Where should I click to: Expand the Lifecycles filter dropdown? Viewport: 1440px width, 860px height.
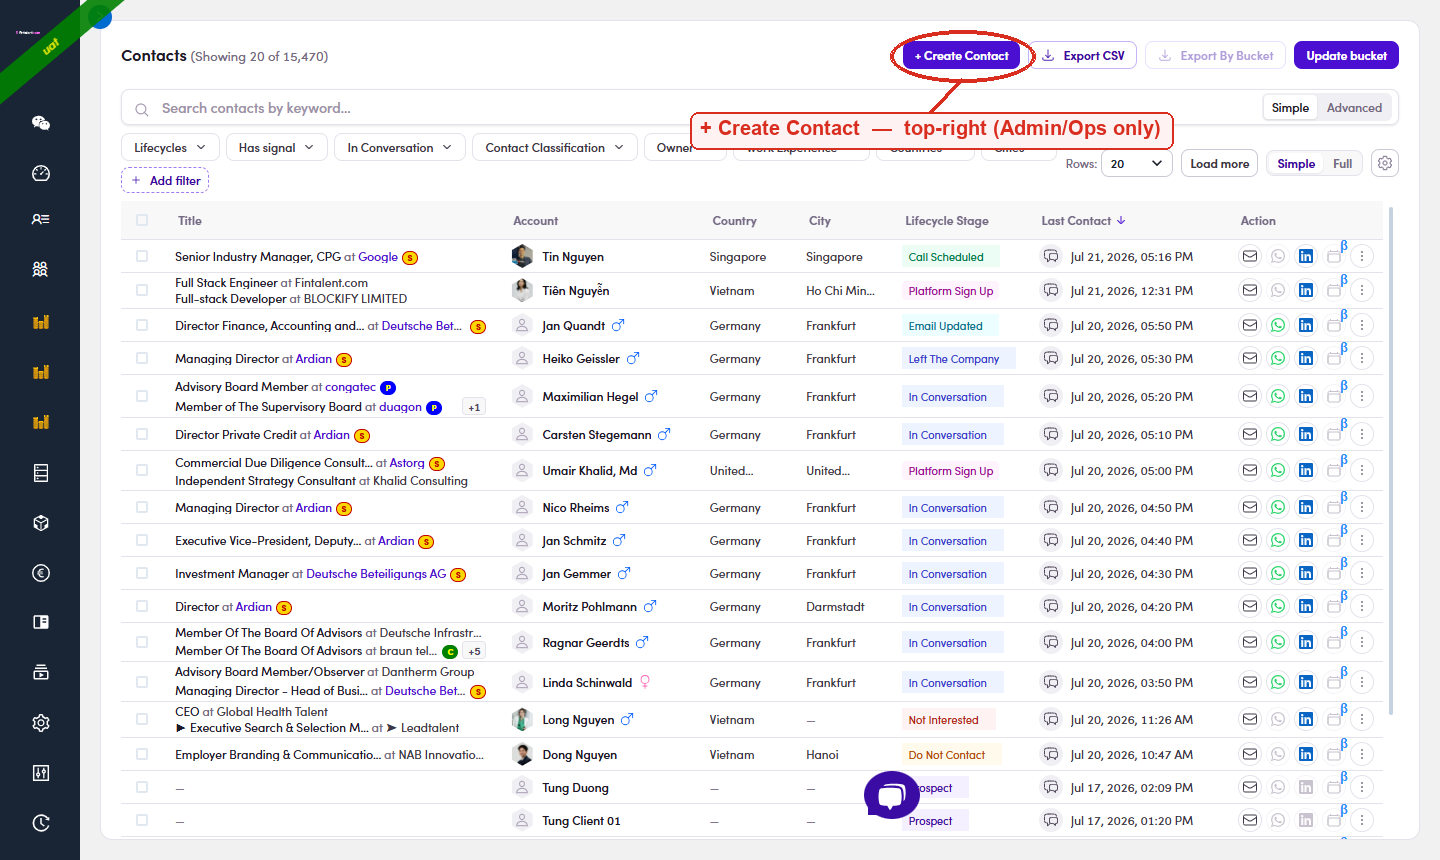coord(170,147)
